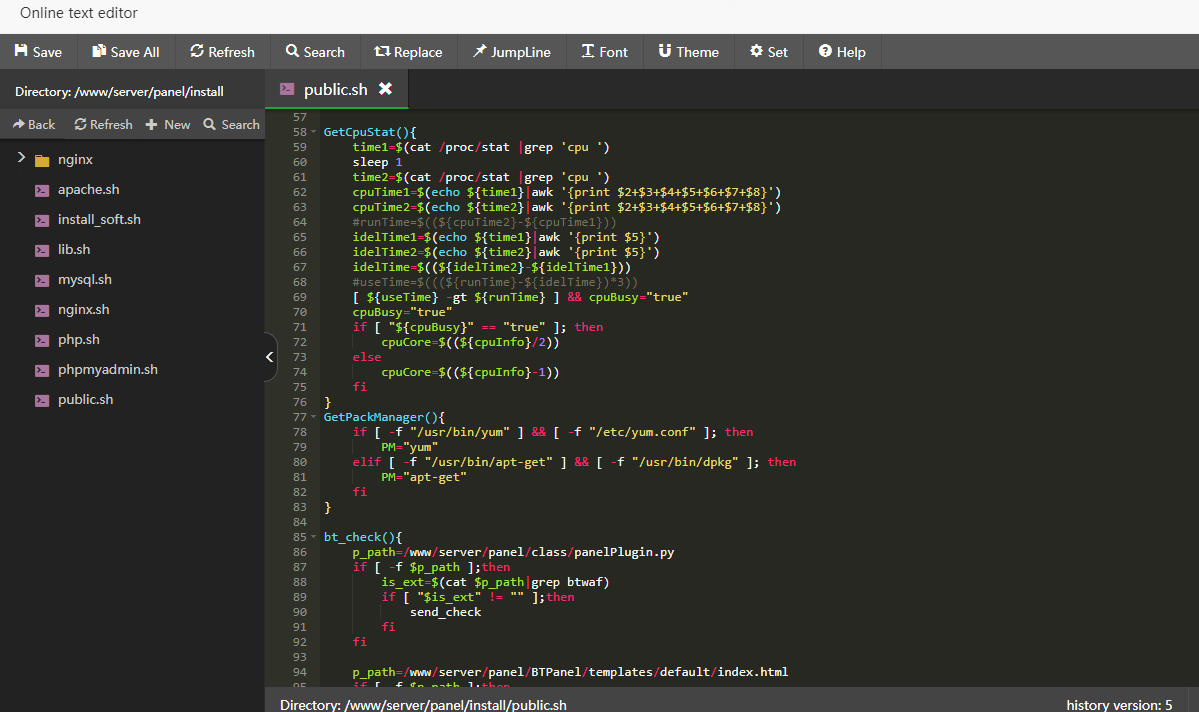Click Save All in the toolbar
The image size is (1199, 712).
pos(125,52)
